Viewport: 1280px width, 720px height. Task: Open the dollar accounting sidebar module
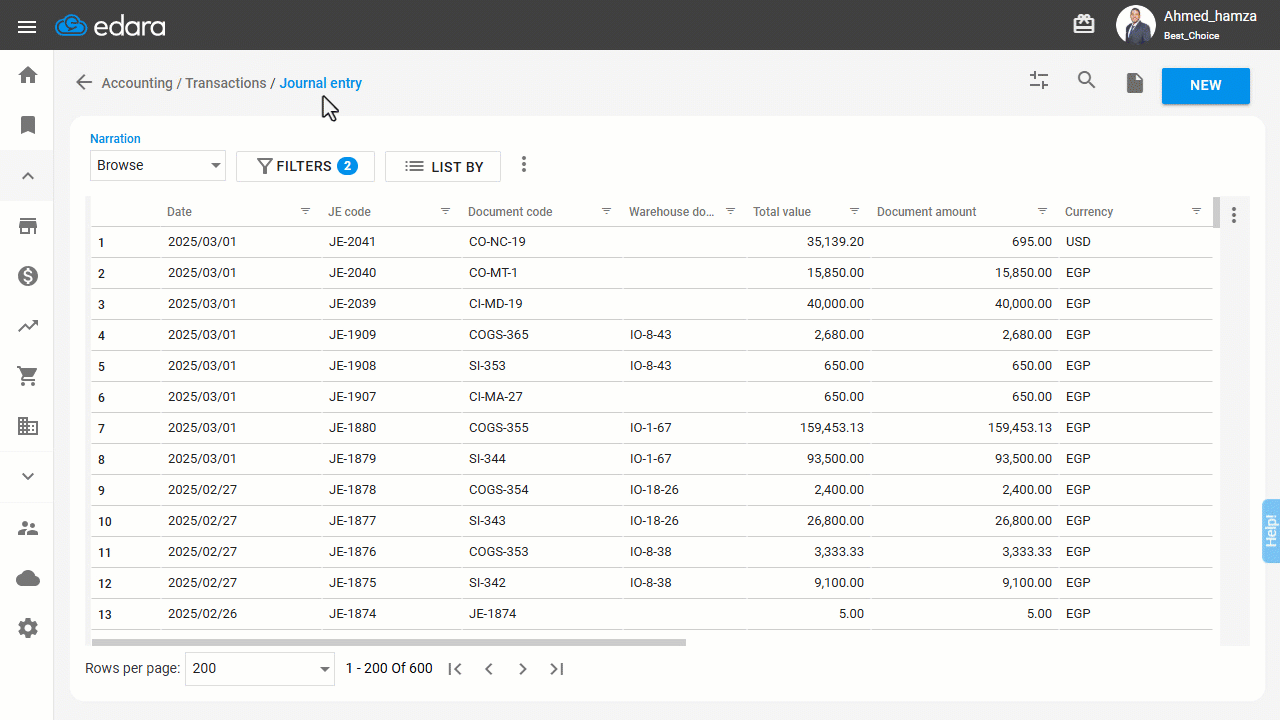[28, 276]
